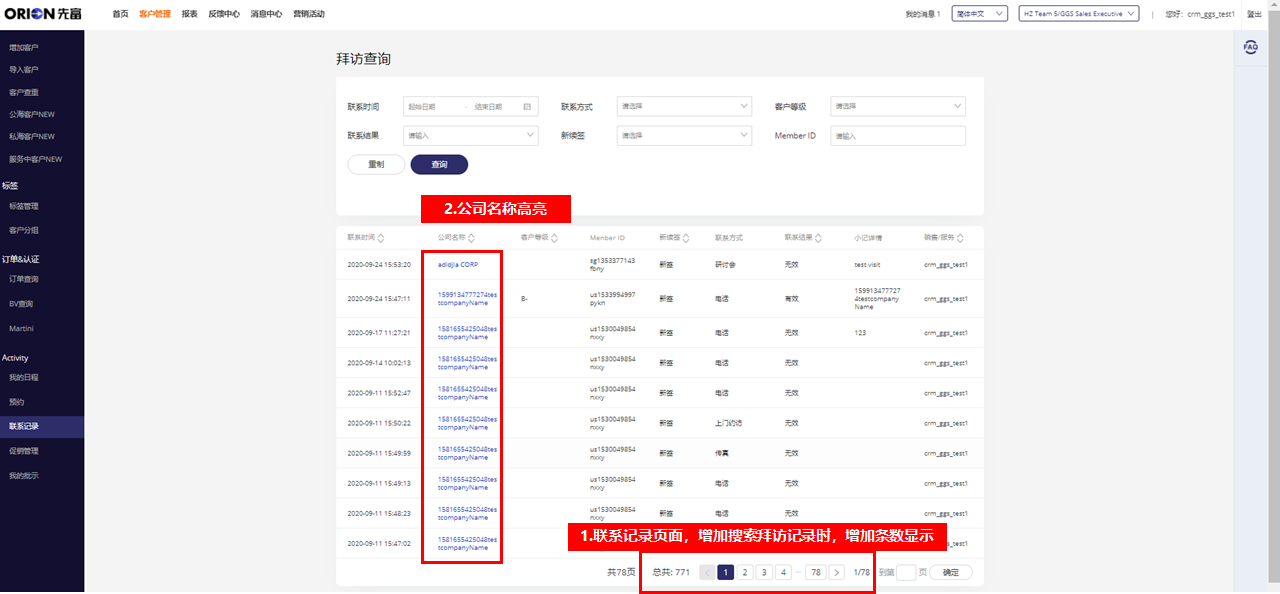Open 首页 in the top navigation
This screenshot has width=1280, height=594.
(x=120, y=14)
